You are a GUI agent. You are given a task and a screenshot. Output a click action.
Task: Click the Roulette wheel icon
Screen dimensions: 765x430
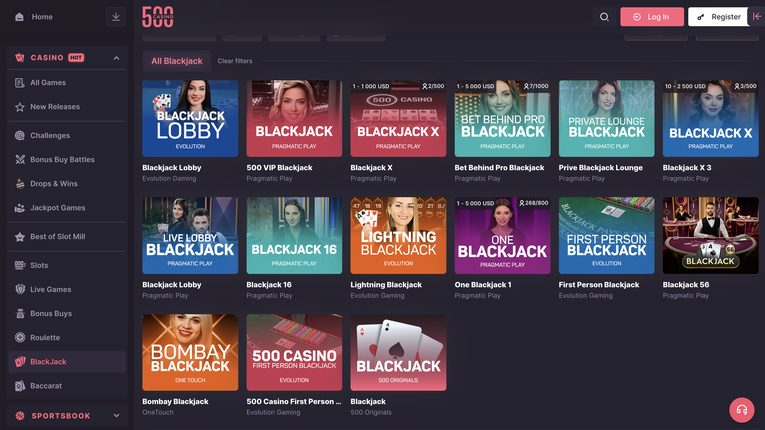pyautogui.click(x=20, y=337)
